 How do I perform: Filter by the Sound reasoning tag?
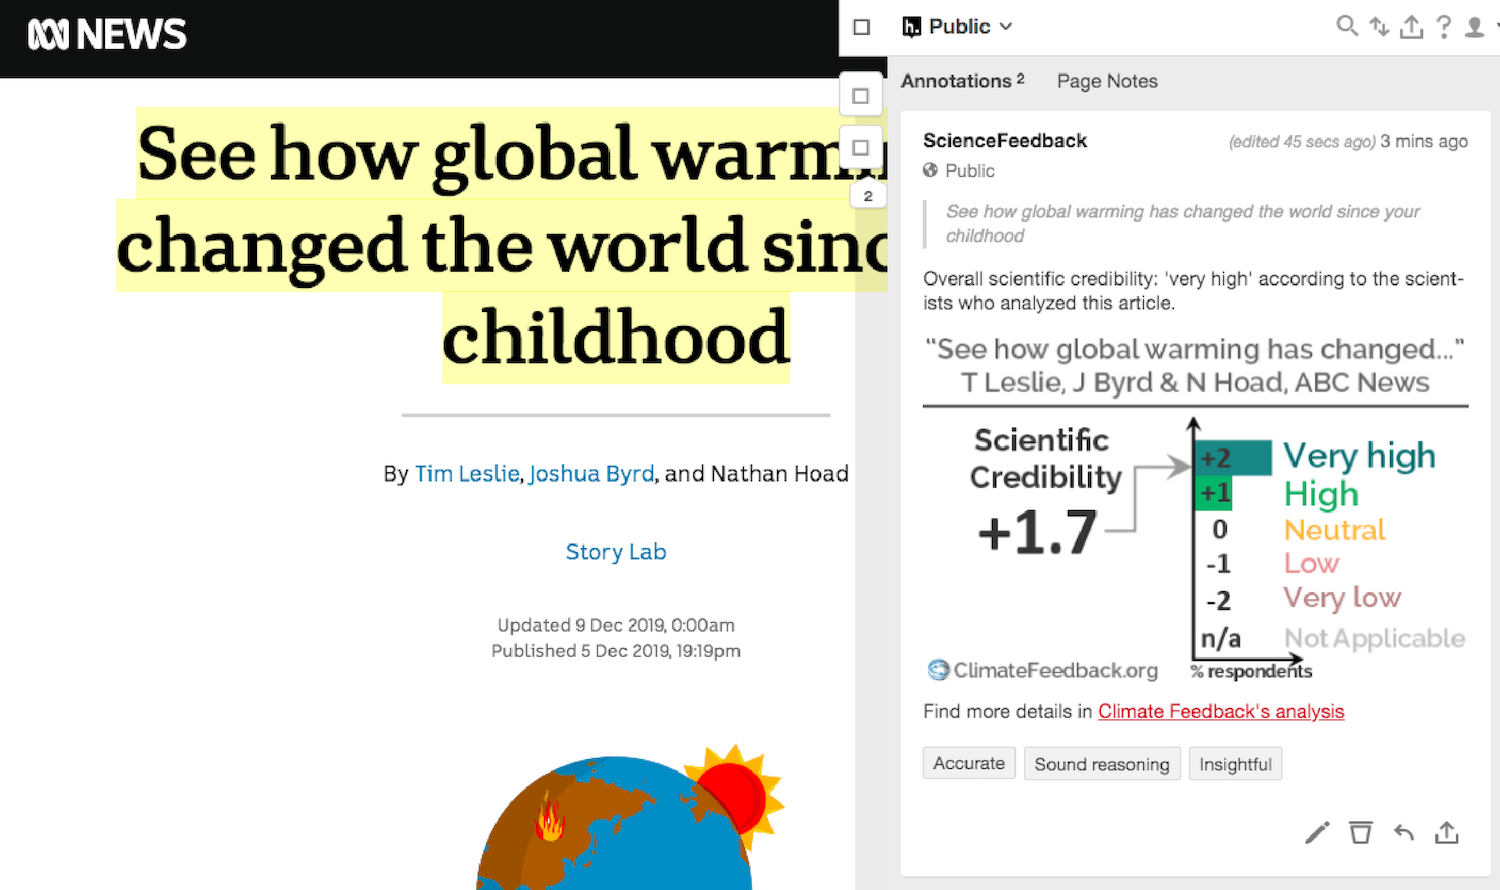1102,764
